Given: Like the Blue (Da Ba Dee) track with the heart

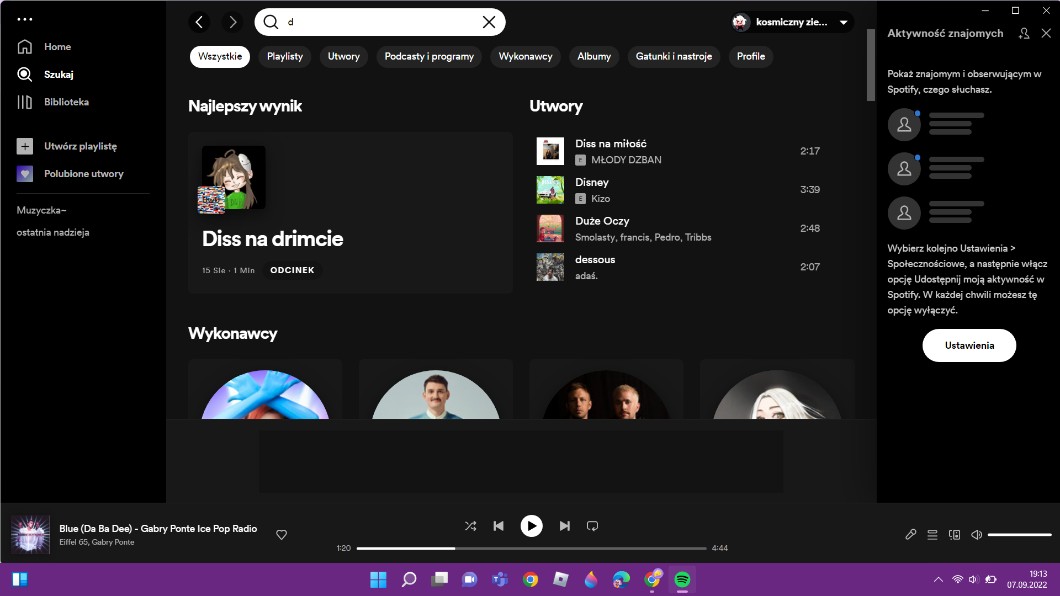Looking at the screenshot, I should point(282,535).
